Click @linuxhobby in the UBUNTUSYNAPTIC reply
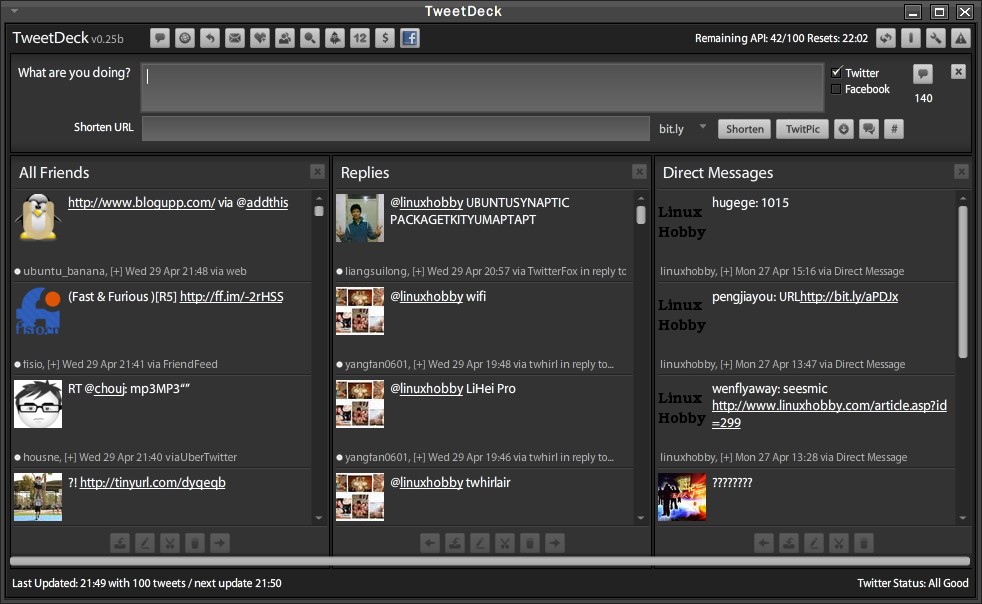 click(432, 202)
